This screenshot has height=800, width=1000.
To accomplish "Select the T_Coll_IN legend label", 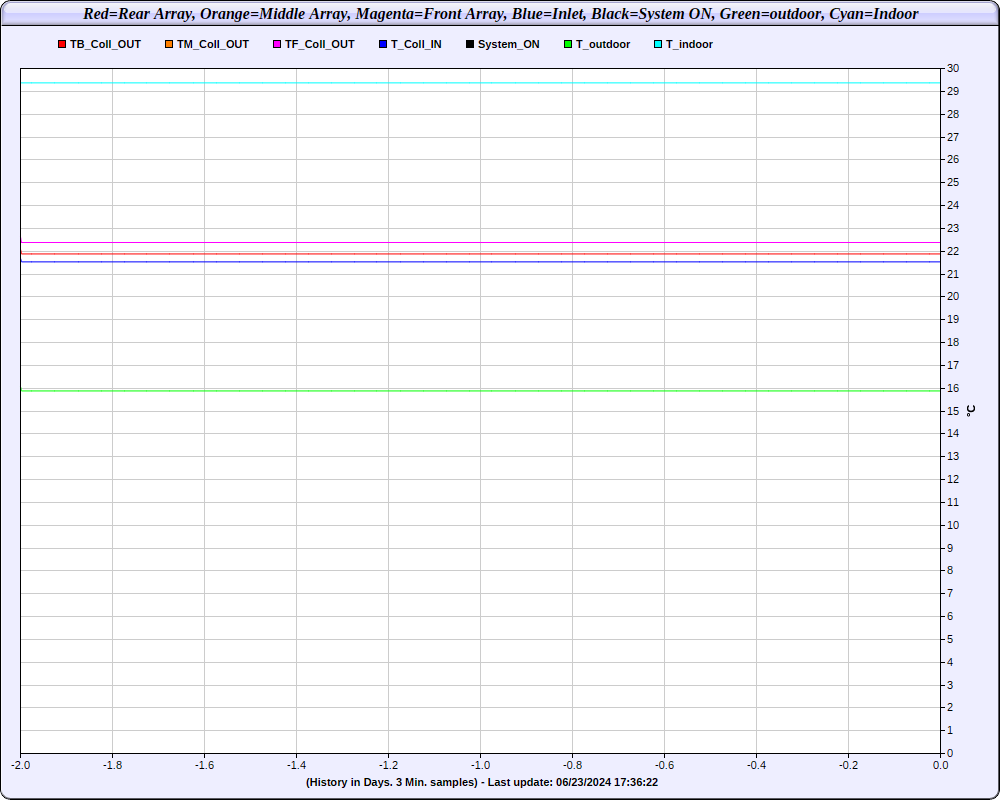I will pyautogui.click(x=416, y=45).
